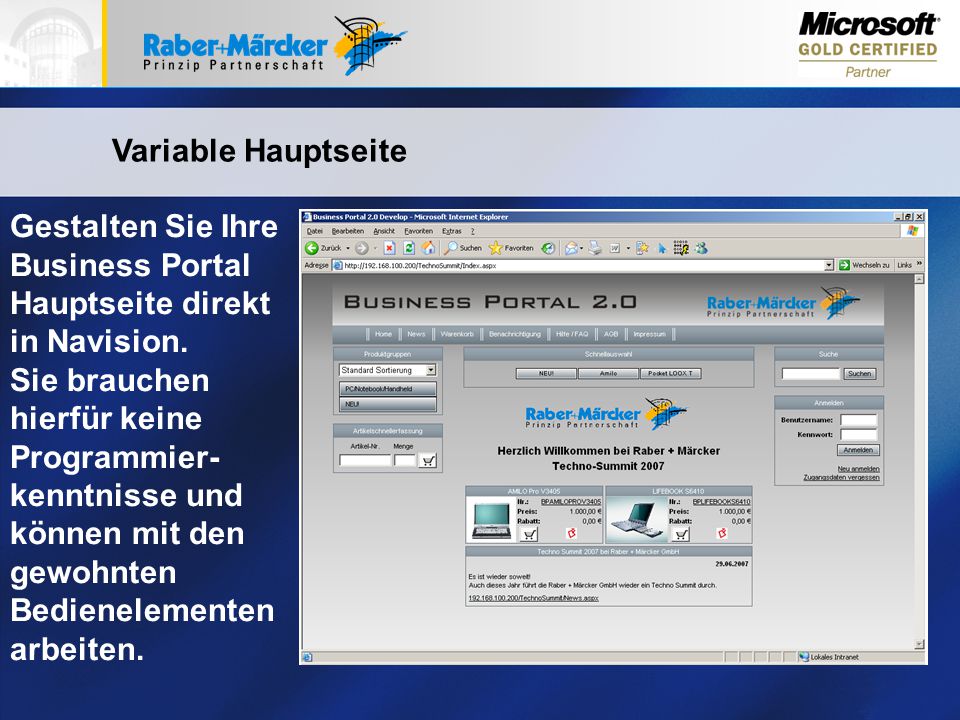This screenshot has height=720, width=960.
Task: Click the Kennwort password field
Action: point(858,435)
